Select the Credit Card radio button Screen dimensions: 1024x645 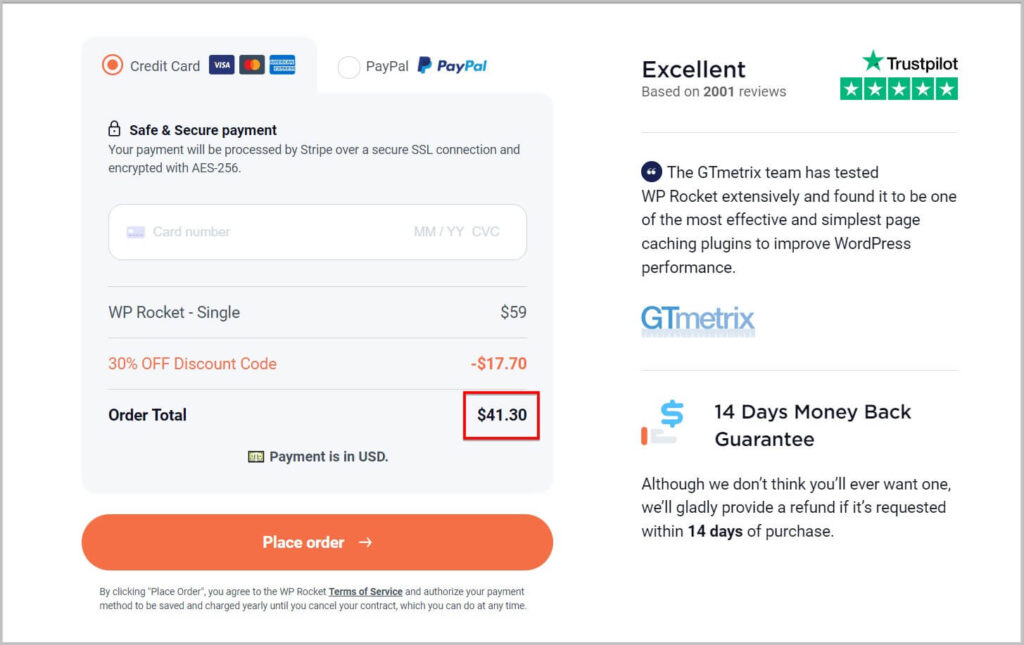point(112,66)
